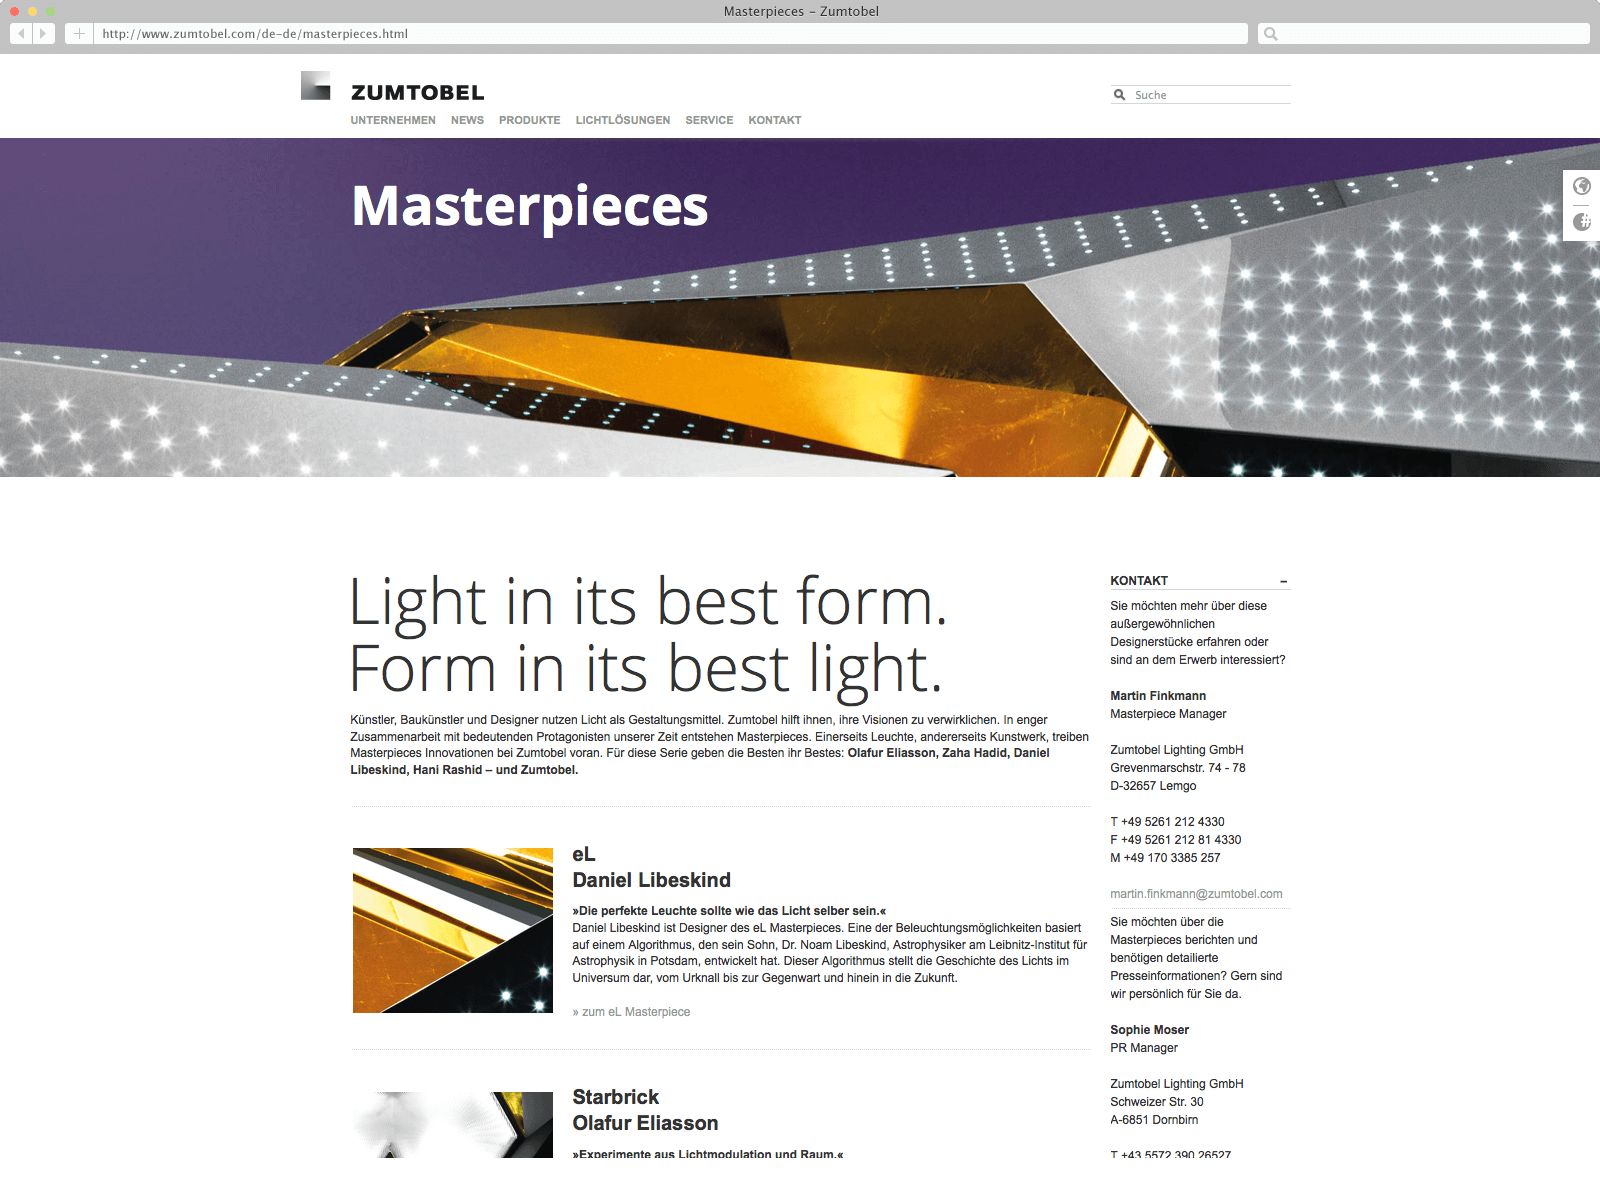Viewport: 1600px width, 1197px height.
Task: Click the browser forward arrow button
Action: [44, 34]
